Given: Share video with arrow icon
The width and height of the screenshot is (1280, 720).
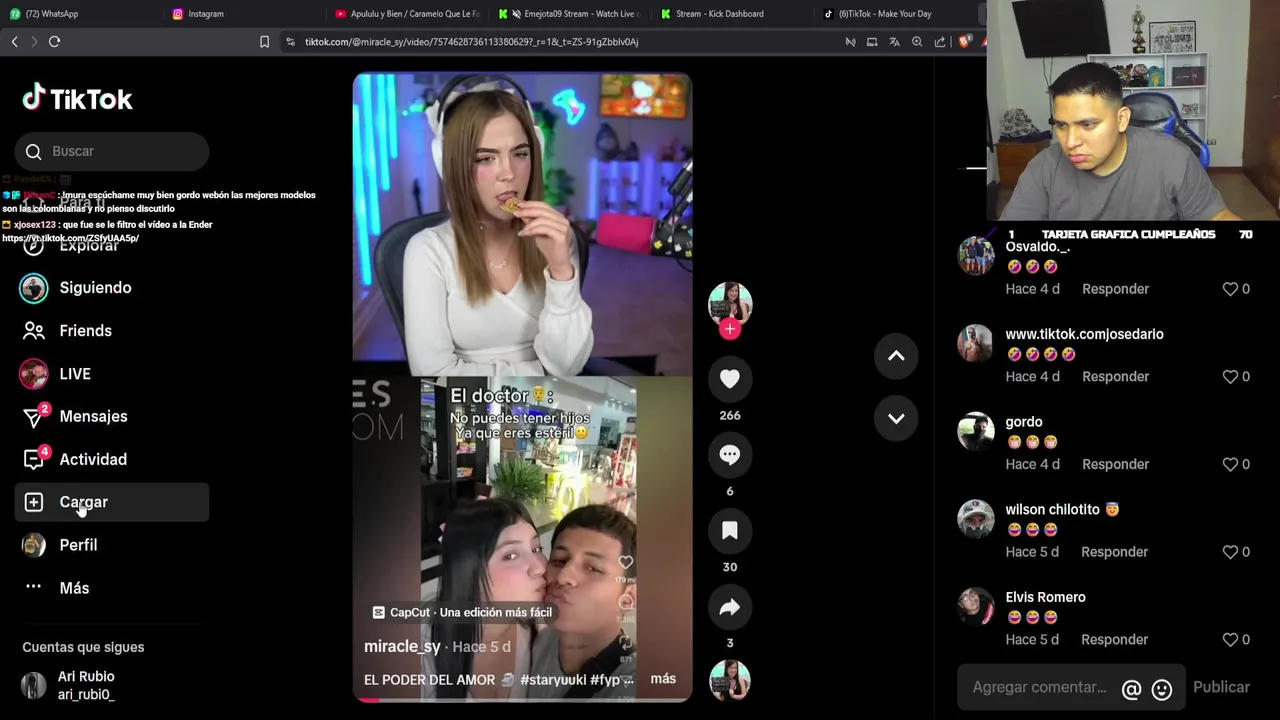Looking at the screenshot, I should (x=730, y=607).
